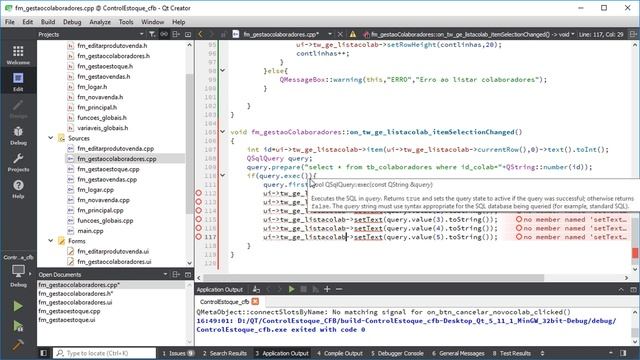The width and height of the screenshot is (640, 360).
Task: Open the symbol selector dropdown
Action: [x=572, y=34]
